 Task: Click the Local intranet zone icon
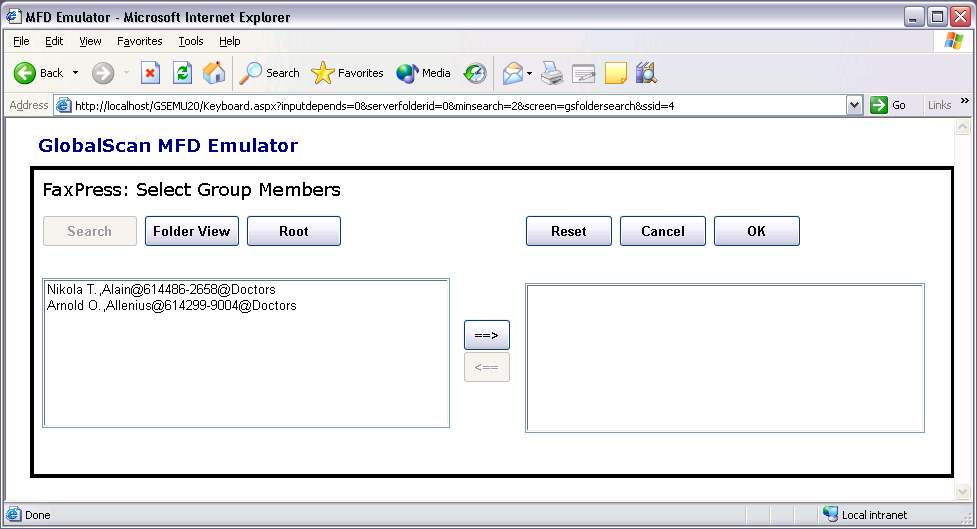830,514
